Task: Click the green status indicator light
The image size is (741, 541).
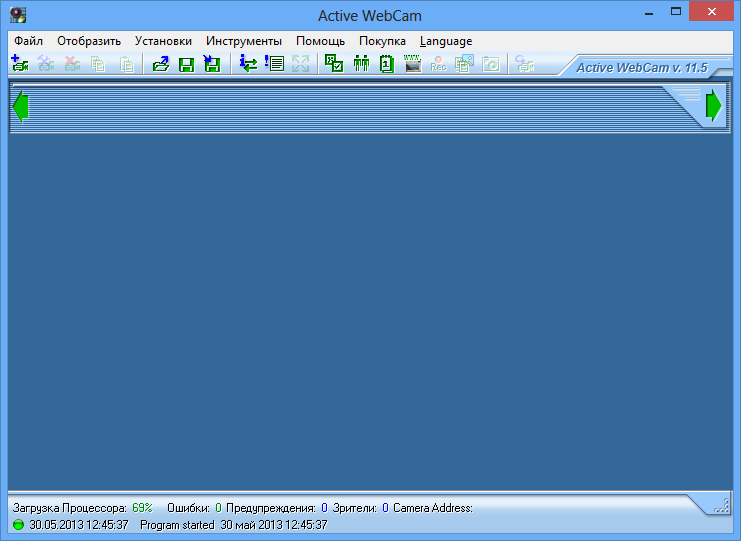Action: point(18,524)
